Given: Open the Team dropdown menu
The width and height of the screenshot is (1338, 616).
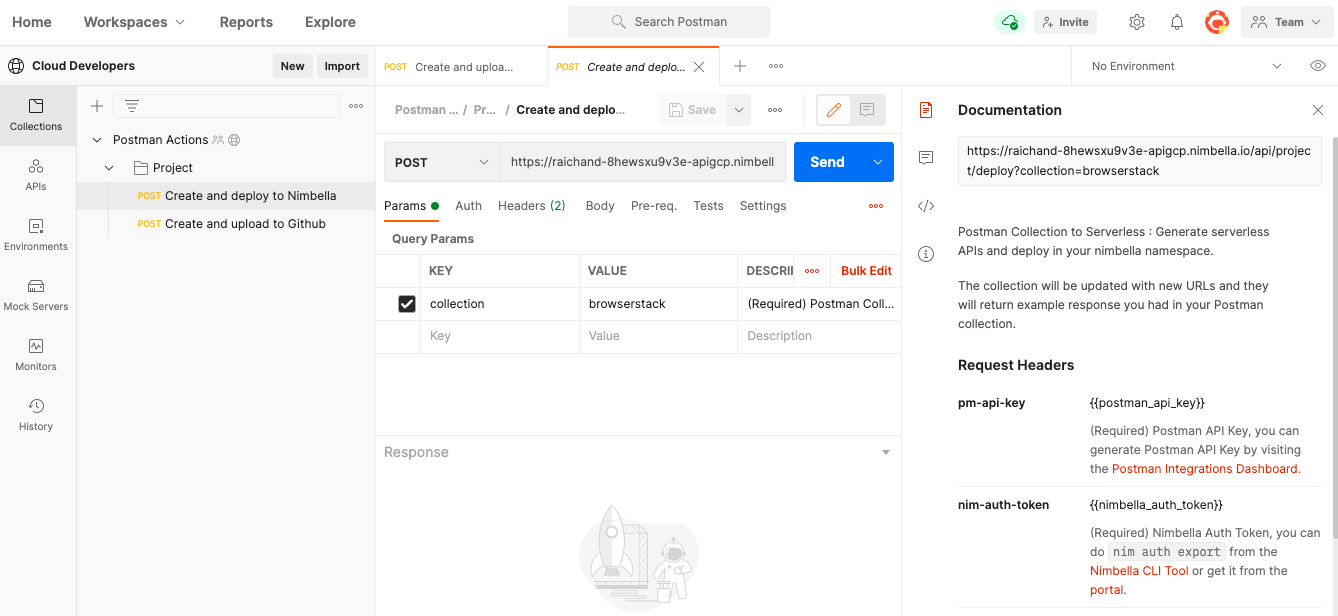Looking at the screenshot, I should pyautogui.click(x=1289, y=22).
